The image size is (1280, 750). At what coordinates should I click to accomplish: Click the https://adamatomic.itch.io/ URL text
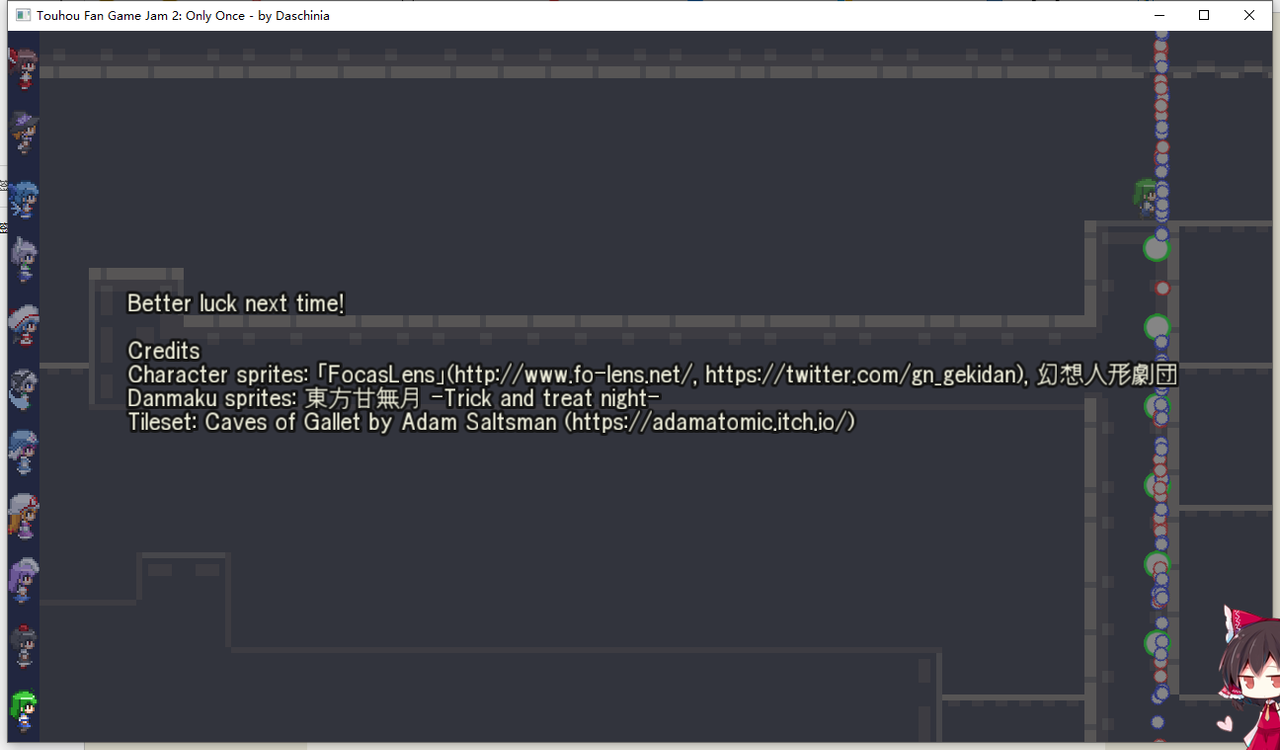(x=710, y=422)
